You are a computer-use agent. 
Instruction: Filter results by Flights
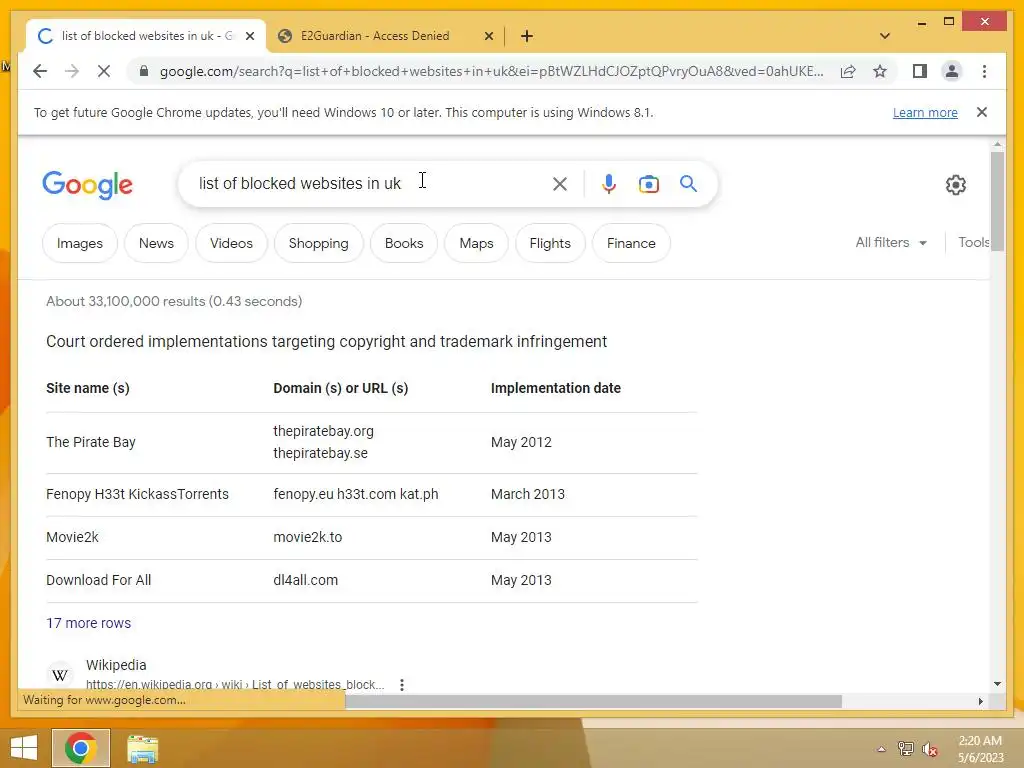click(x=550, y=243)
